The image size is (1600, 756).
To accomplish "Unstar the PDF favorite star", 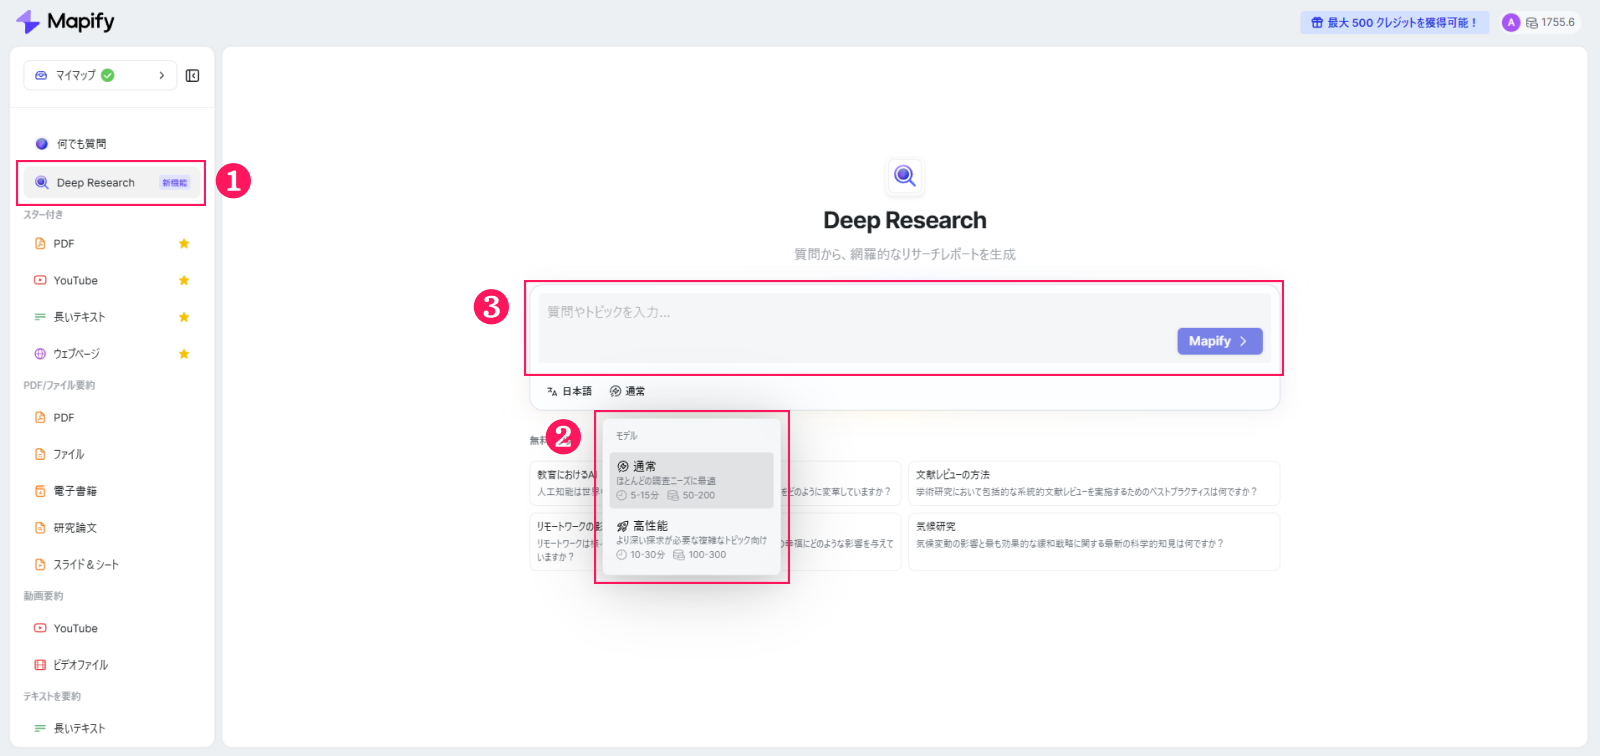I will tap(184, 244).
